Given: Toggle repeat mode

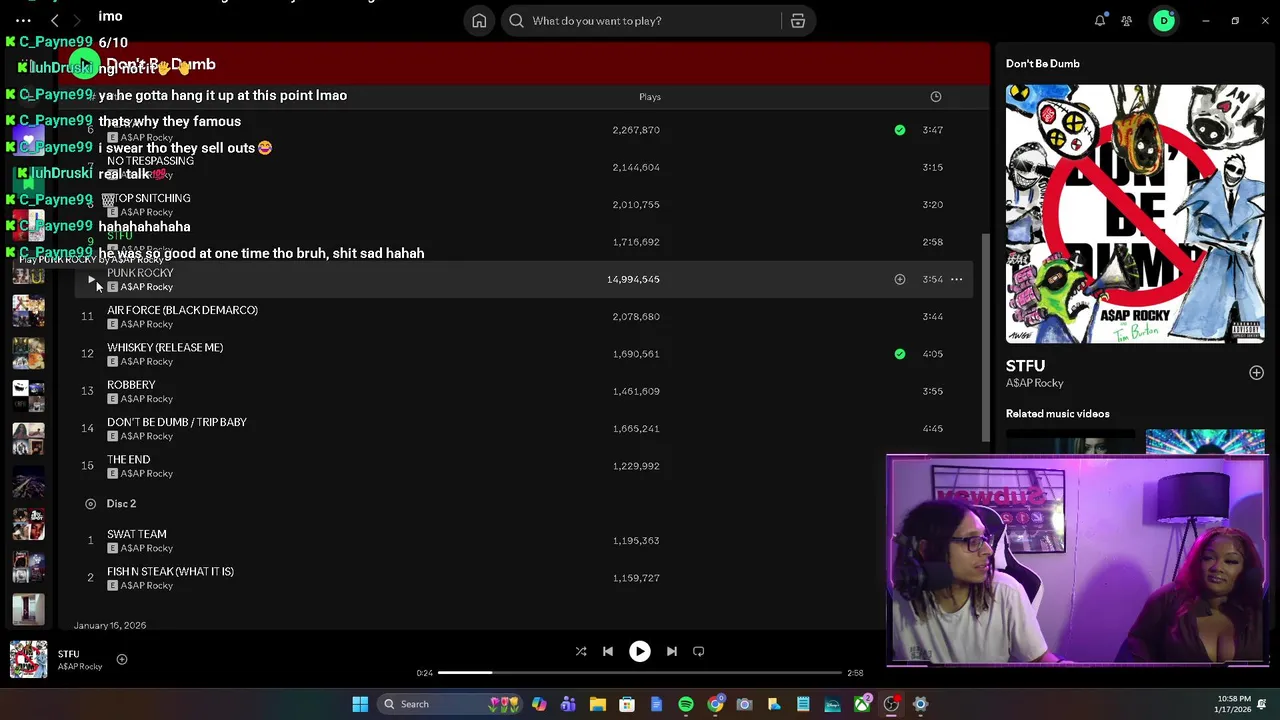Looking at the screenshot, I should point(699,651).
